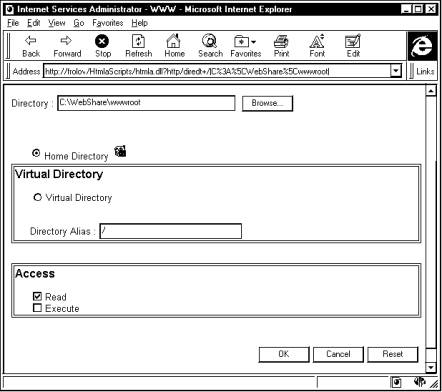The image size is (442, 392).
Task: Open the Help menu
Action: (139, 23)
